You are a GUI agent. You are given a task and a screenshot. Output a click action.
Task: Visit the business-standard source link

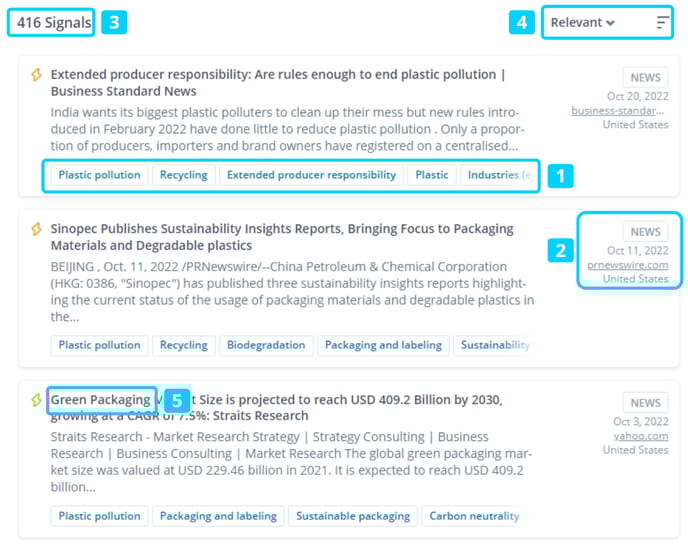tap(619, 111)
